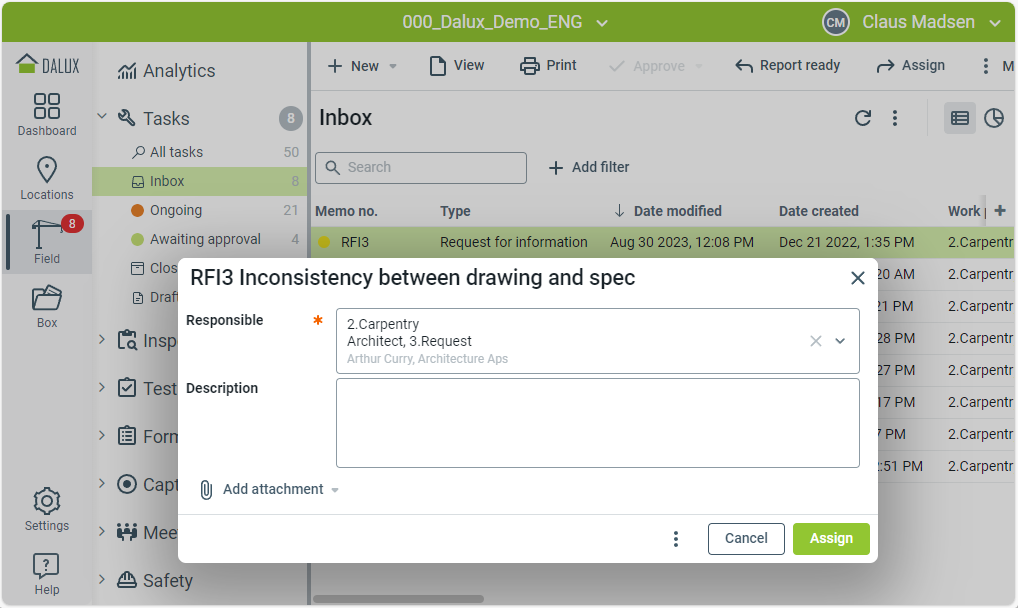1018x608 pixels.
Task: Open the project selector 000_Dalux_Demo_ENG
Action: point(505,22)
